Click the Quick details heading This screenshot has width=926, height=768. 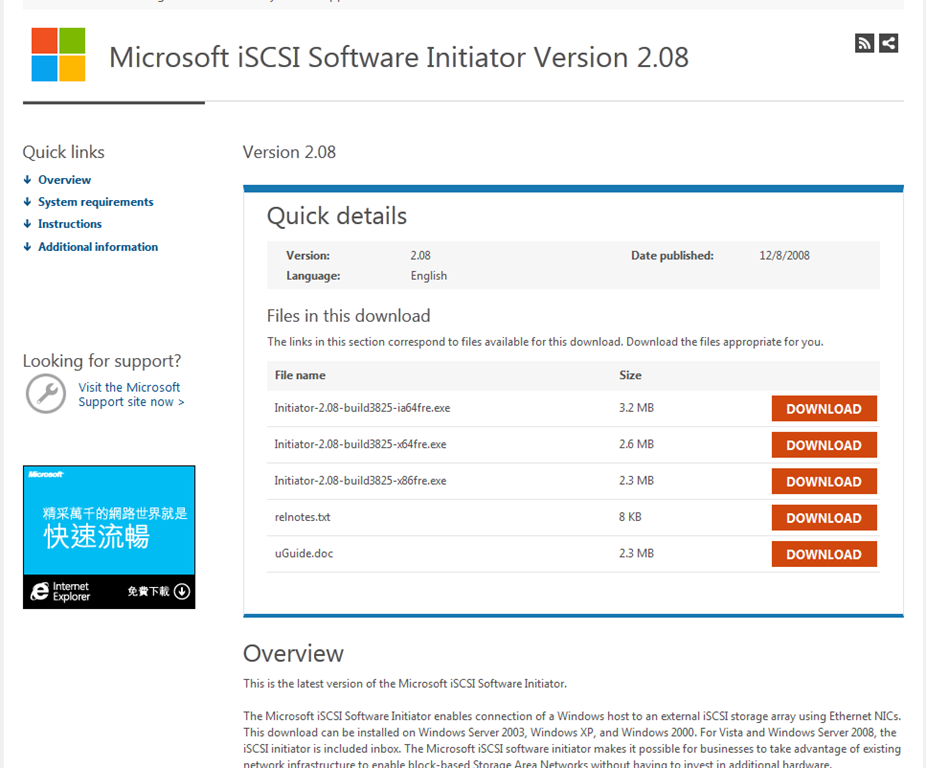pyautogui.click(x=337, y=216)
